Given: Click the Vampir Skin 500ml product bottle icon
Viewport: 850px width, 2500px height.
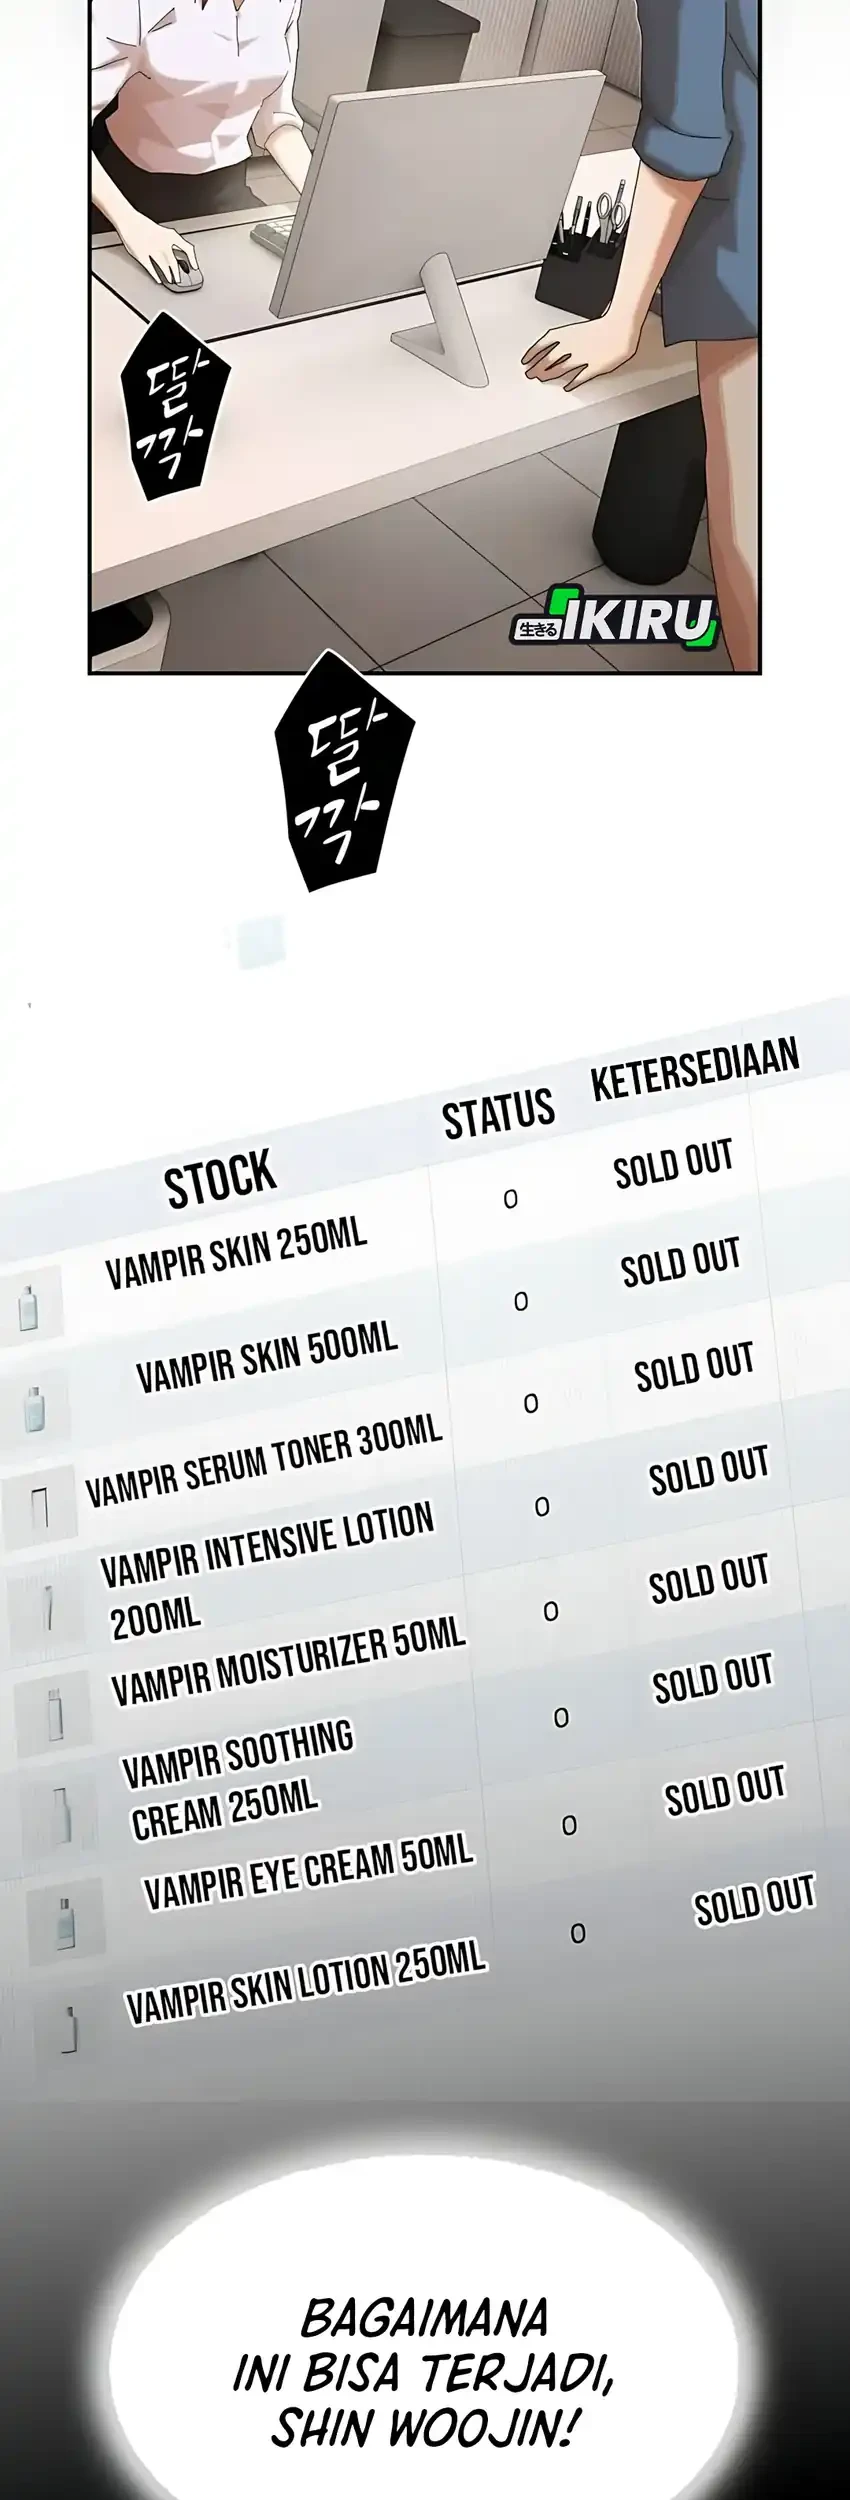Looking at the screenshot, I should (x=35, y=1407).
